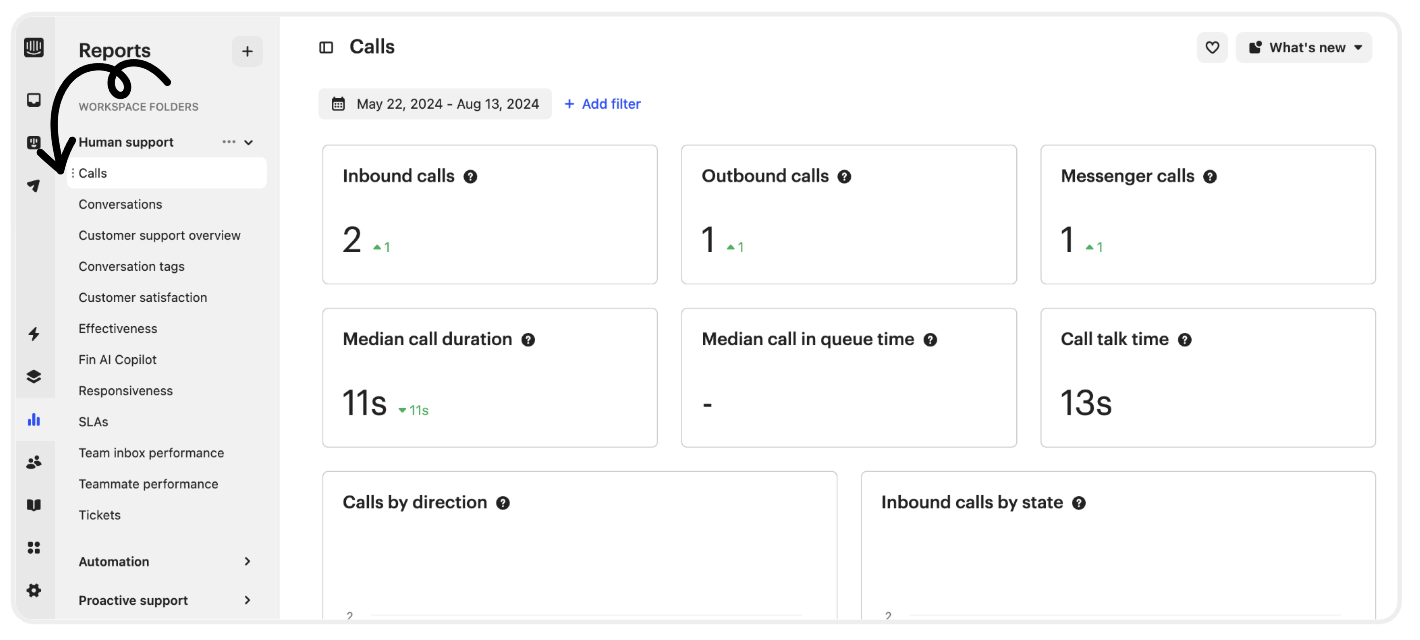The height and width of the screenshot is (640, 1420).
Task: Open the Knowledge book icon
Action: coord(34,505)
